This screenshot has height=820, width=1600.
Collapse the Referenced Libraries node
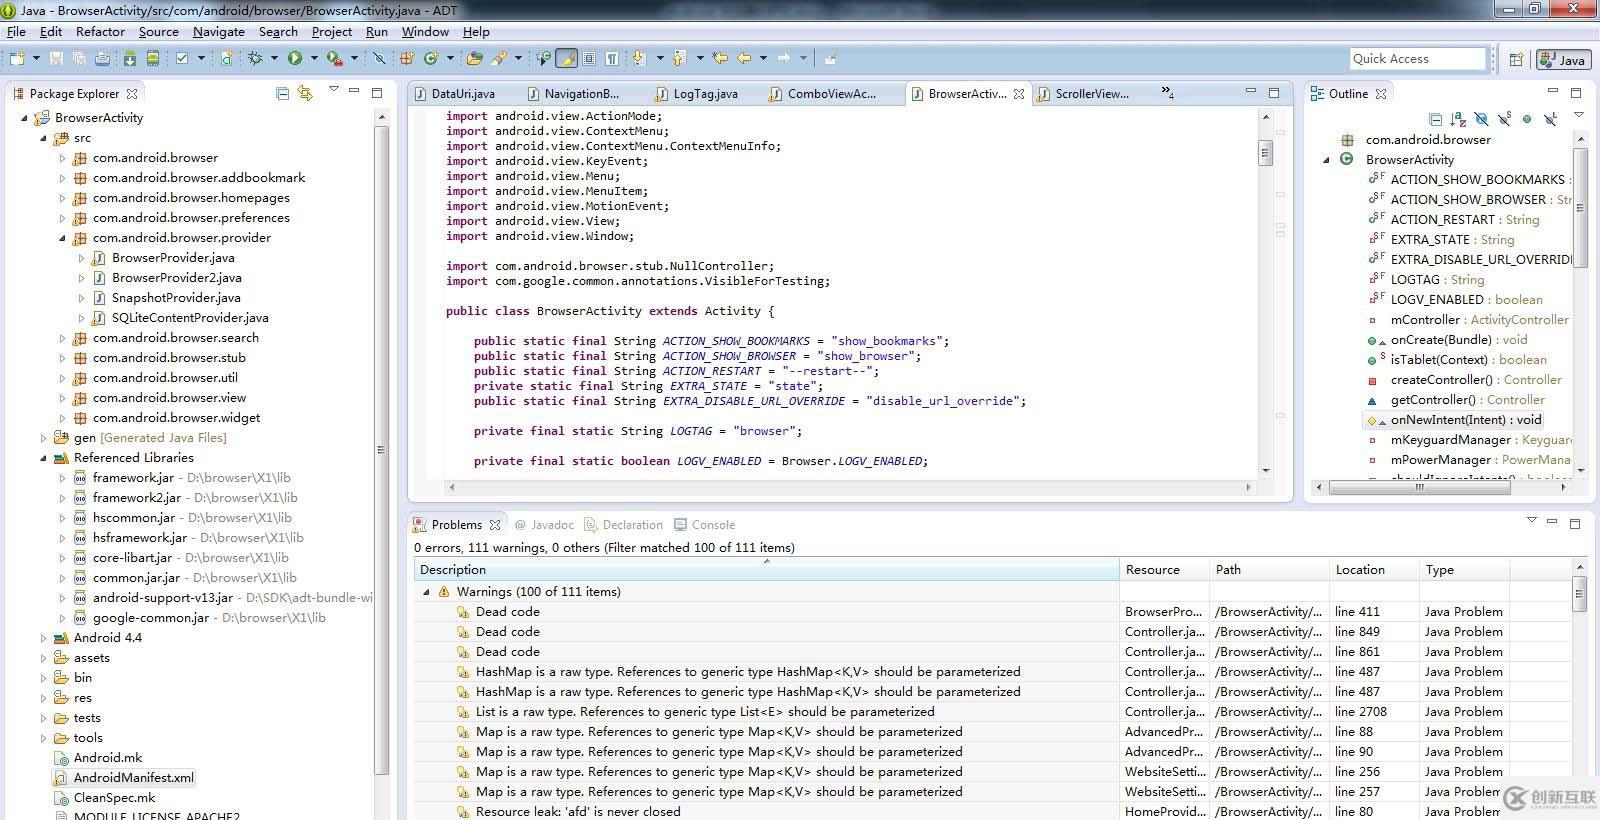(43, 458)
